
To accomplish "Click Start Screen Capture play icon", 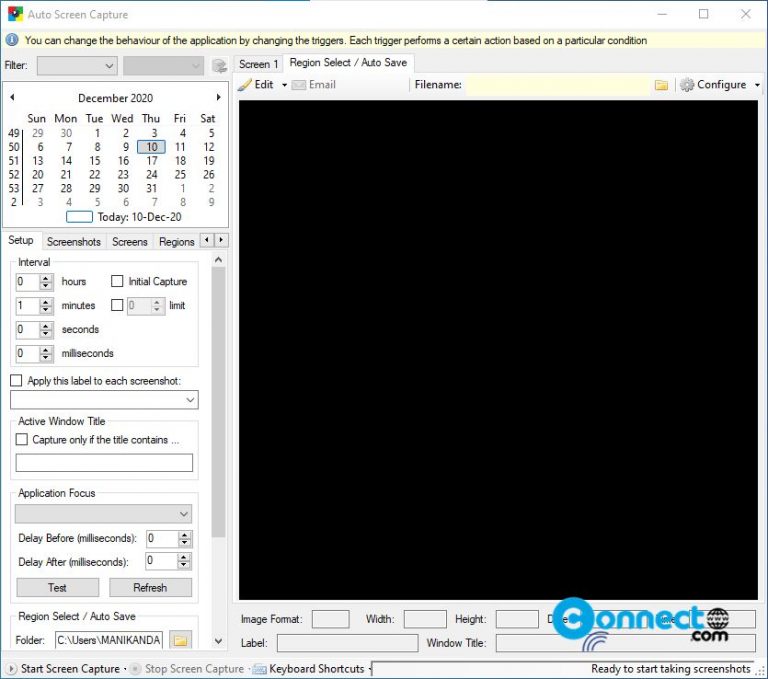I will [x=12, y=669].
